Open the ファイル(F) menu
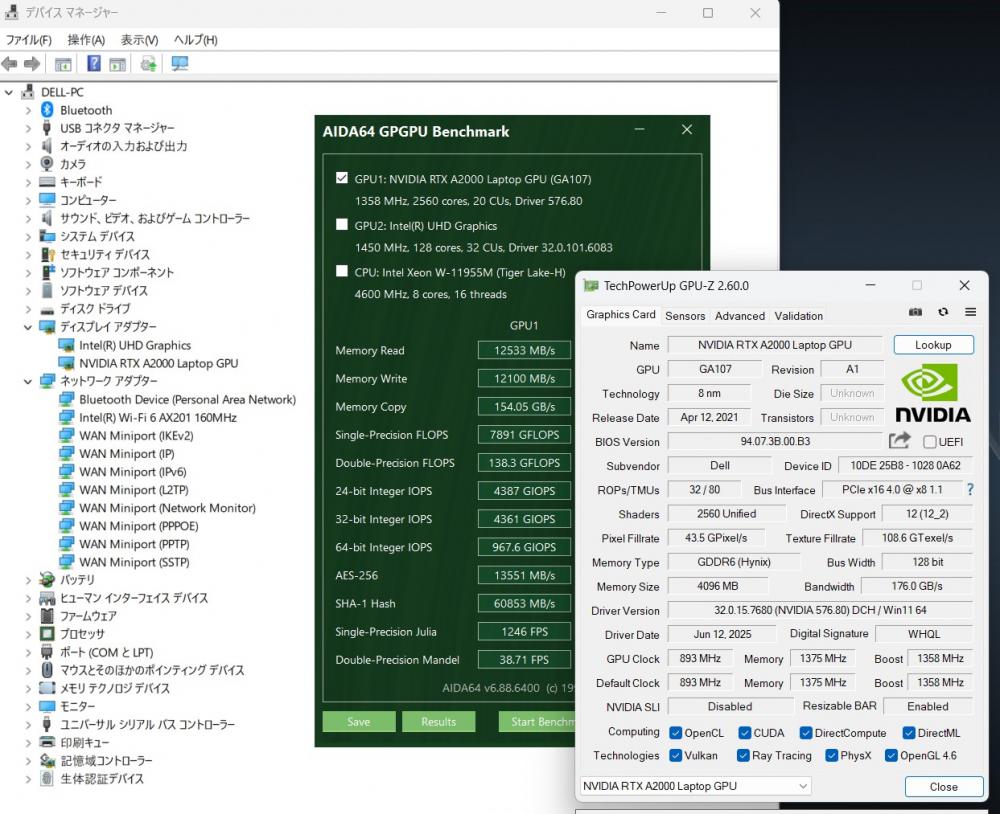 [x=29, y=40]
